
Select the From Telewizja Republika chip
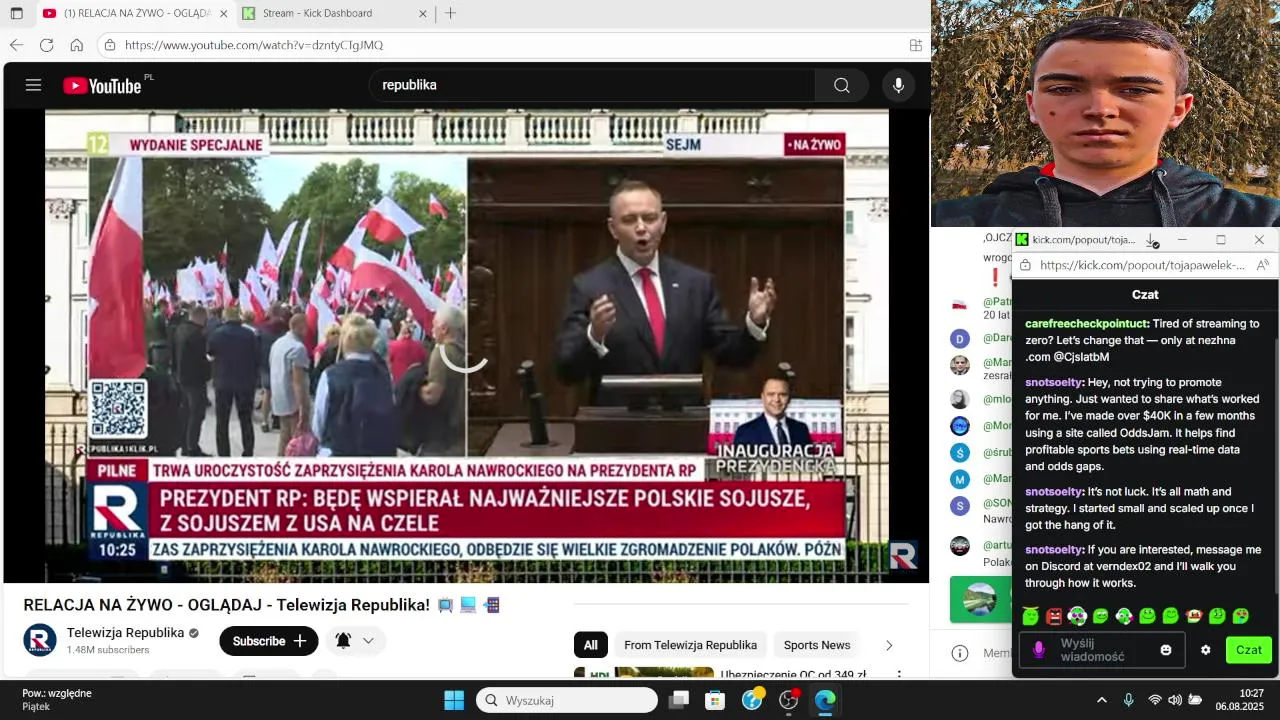[x=690, y=645]
